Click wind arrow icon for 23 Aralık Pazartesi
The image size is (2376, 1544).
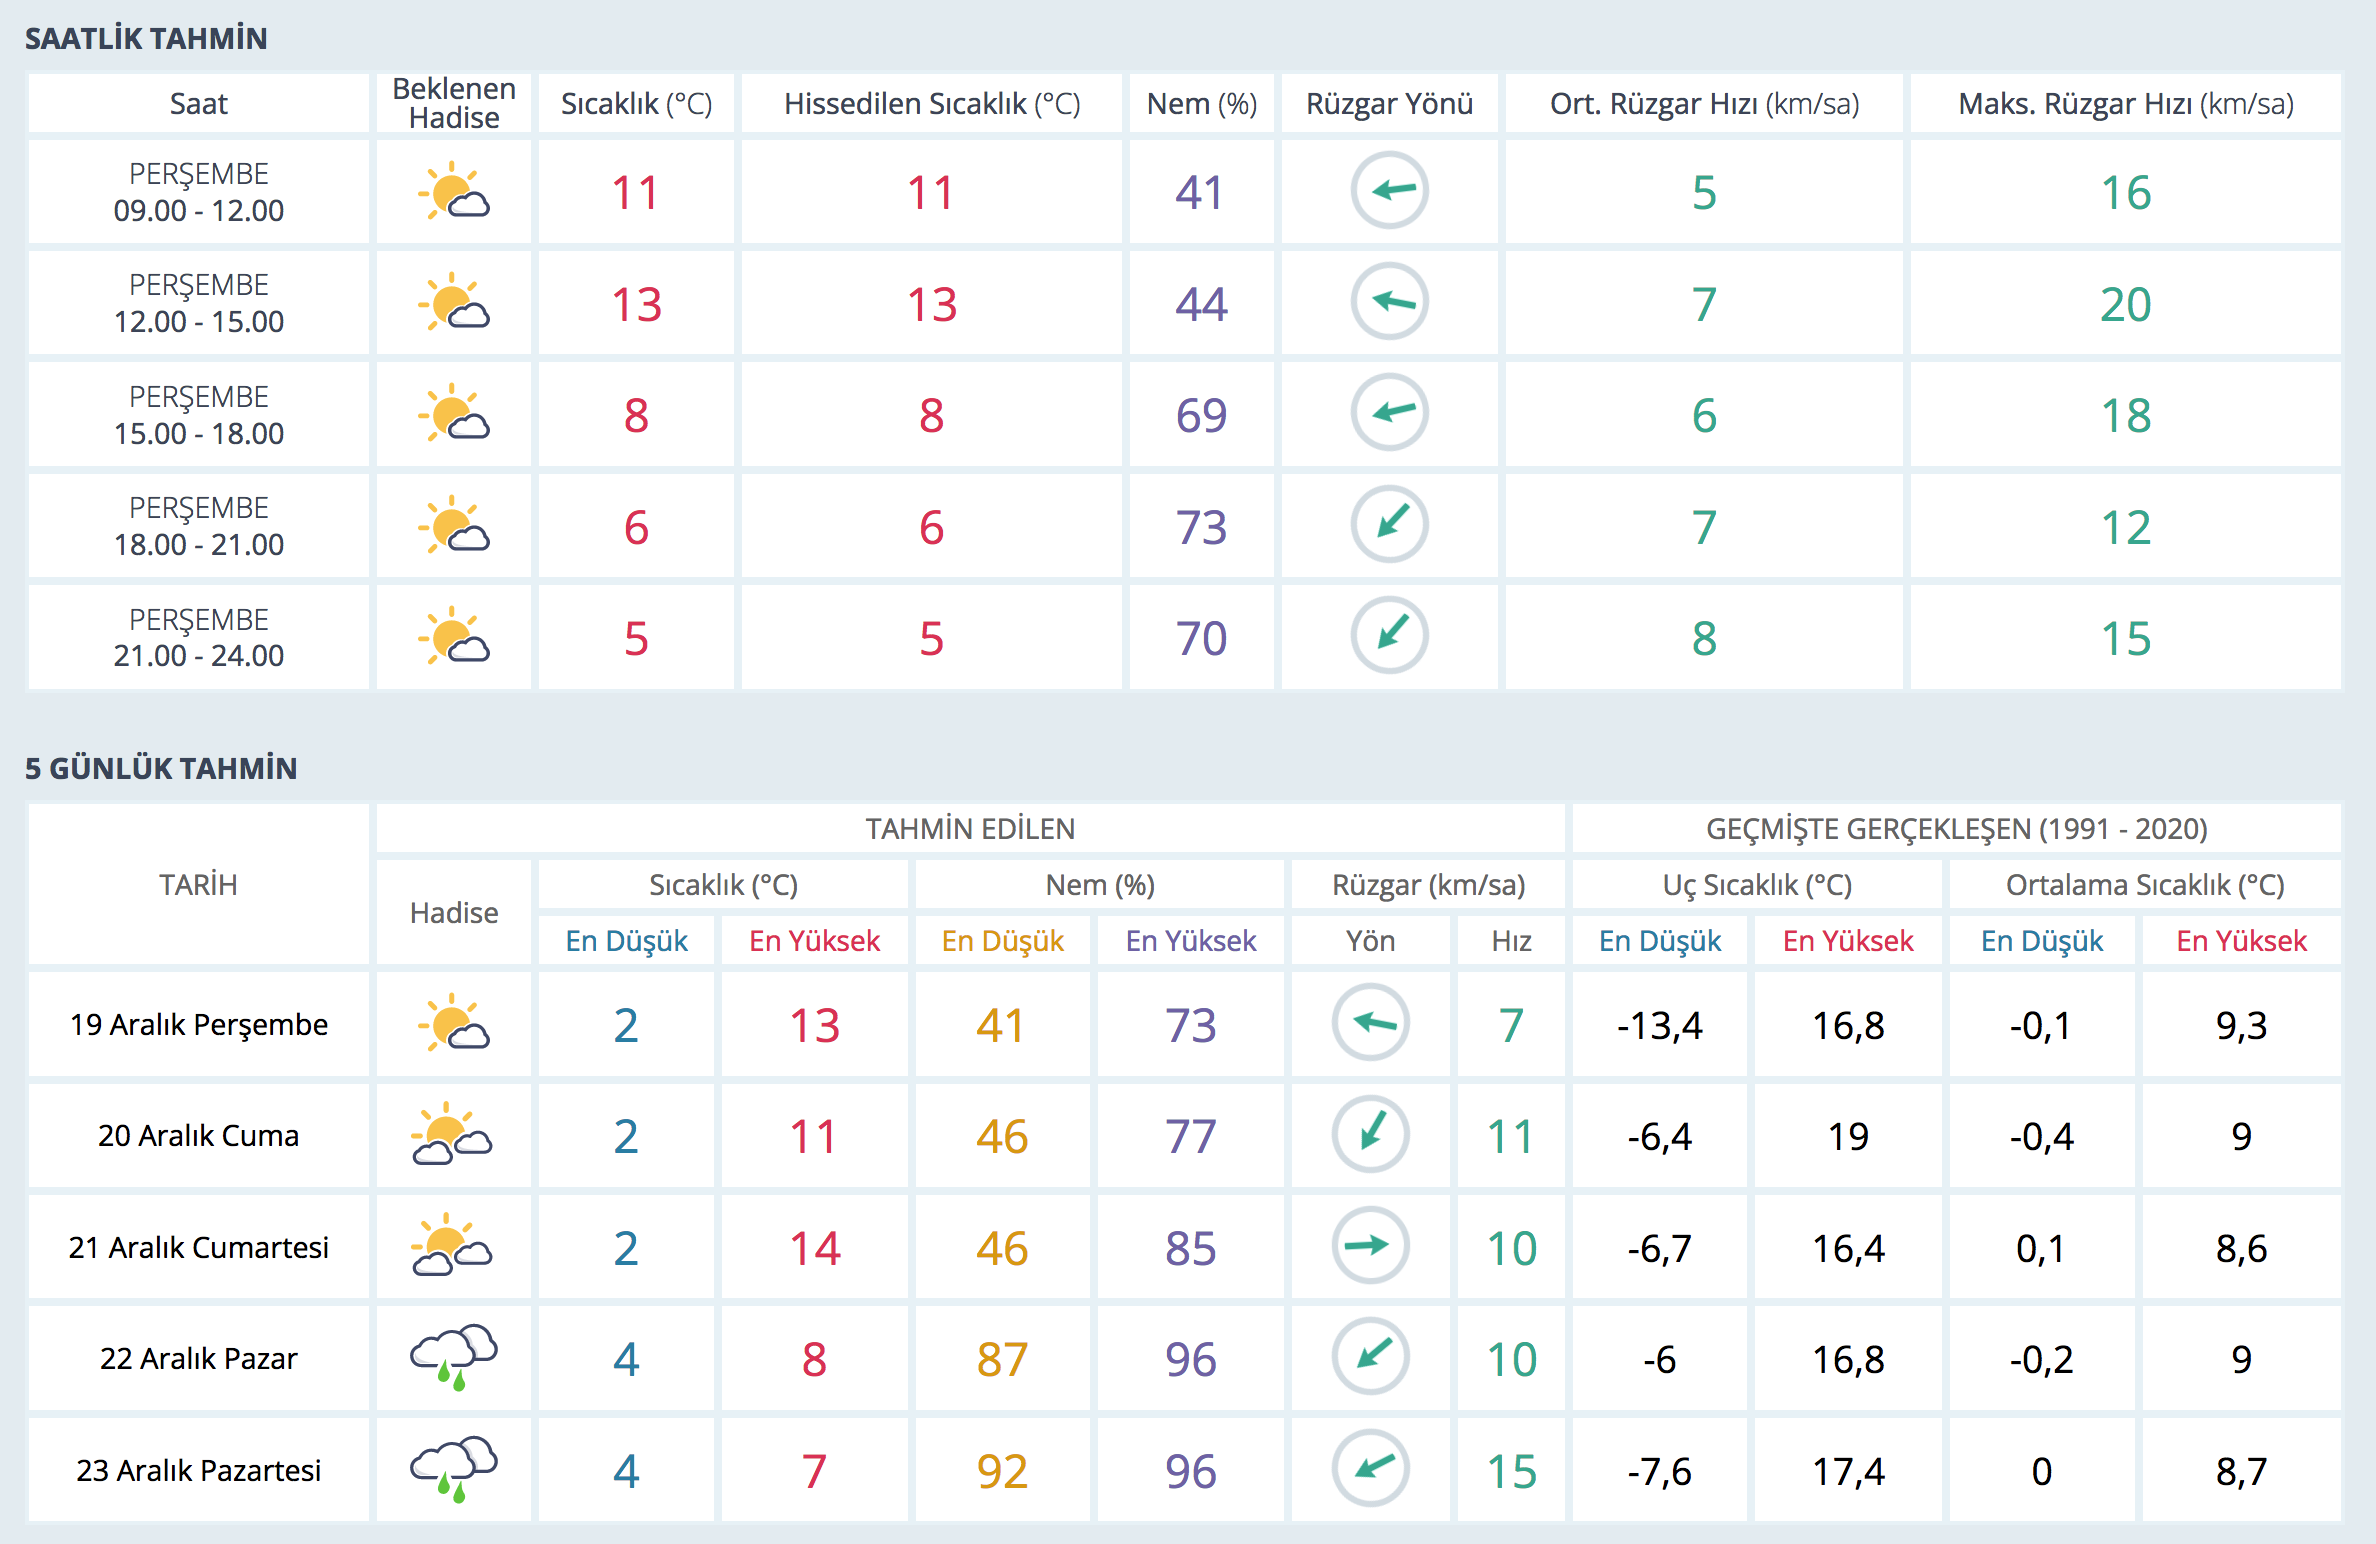click(x=1370, y=1469)
